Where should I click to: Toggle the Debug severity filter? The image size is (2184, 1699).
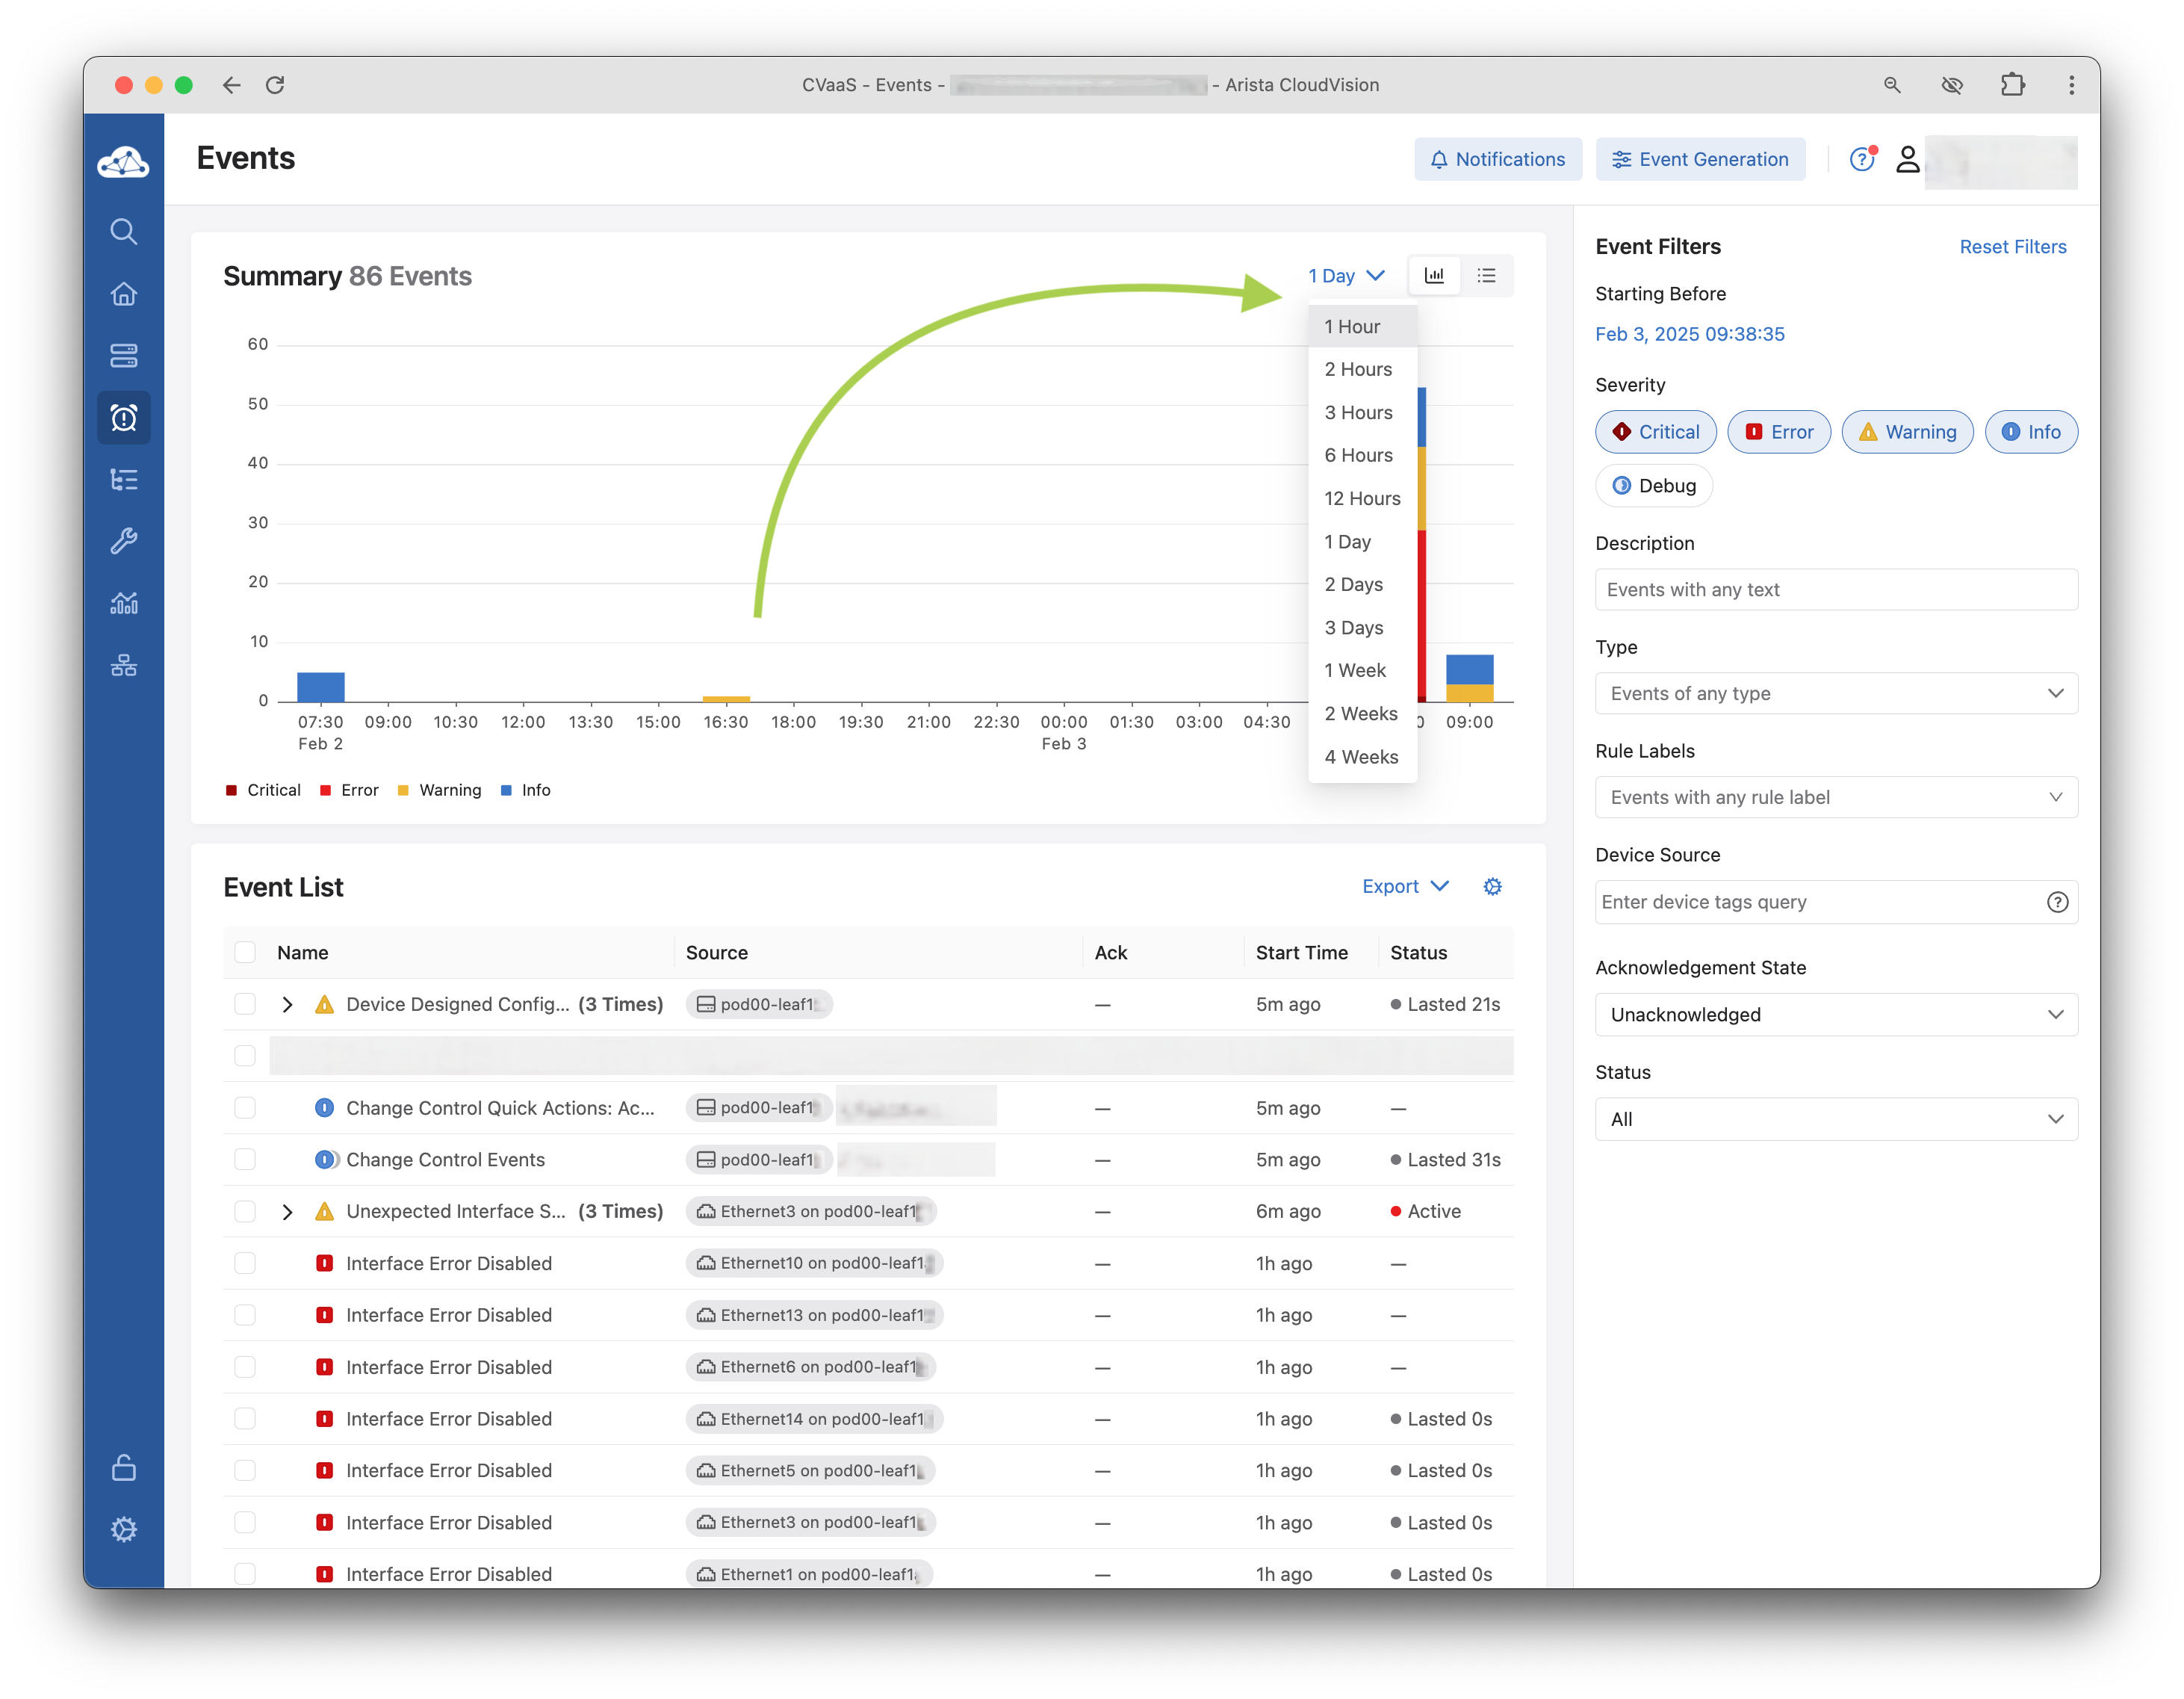[1653, 486]
